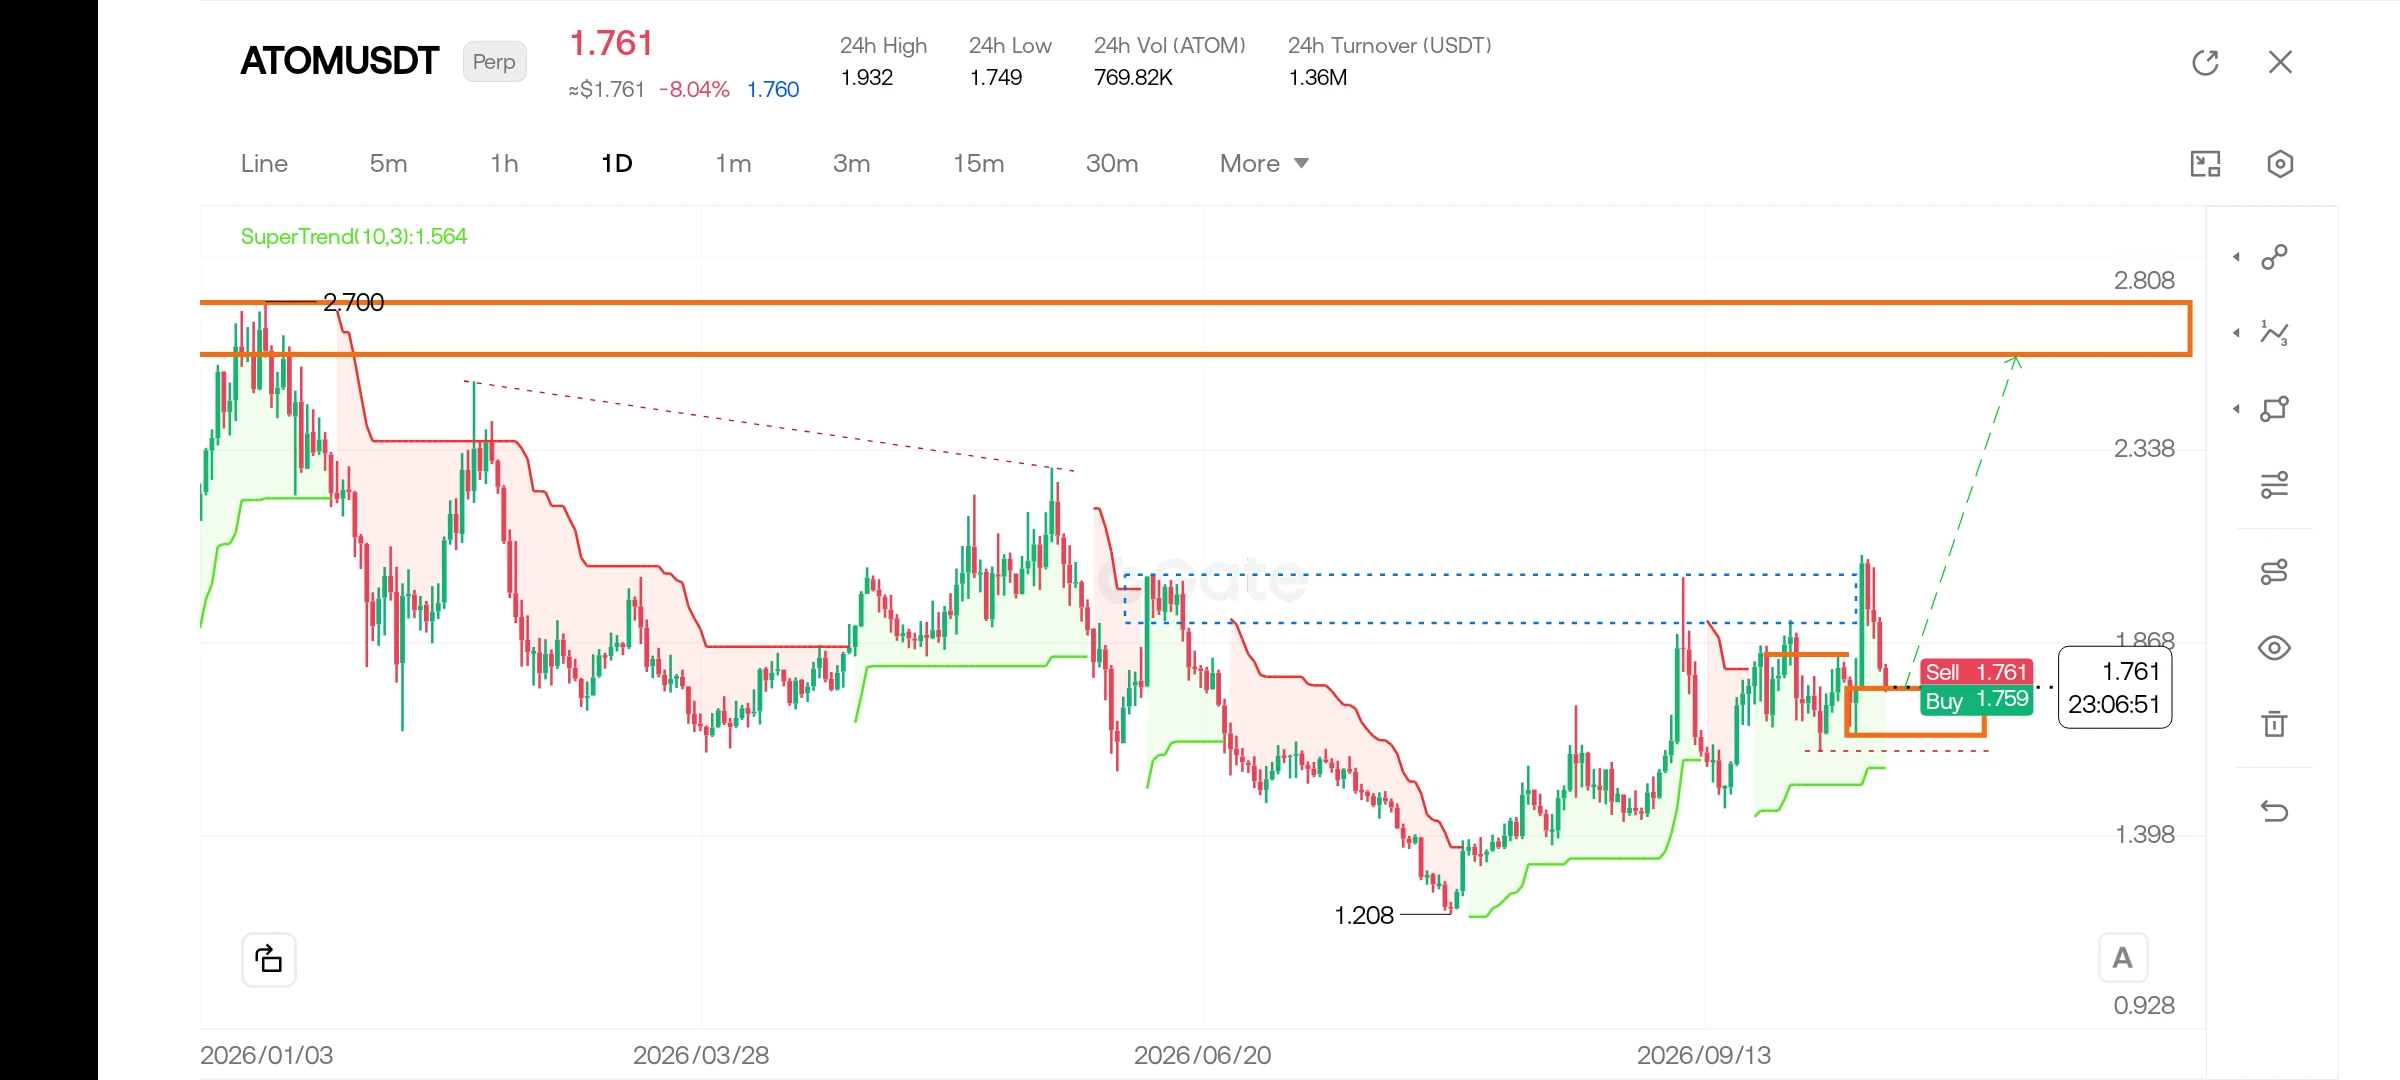Toggle auto scale with the A button
Screen dimensions: 2400x1080
pos(2122,958)
